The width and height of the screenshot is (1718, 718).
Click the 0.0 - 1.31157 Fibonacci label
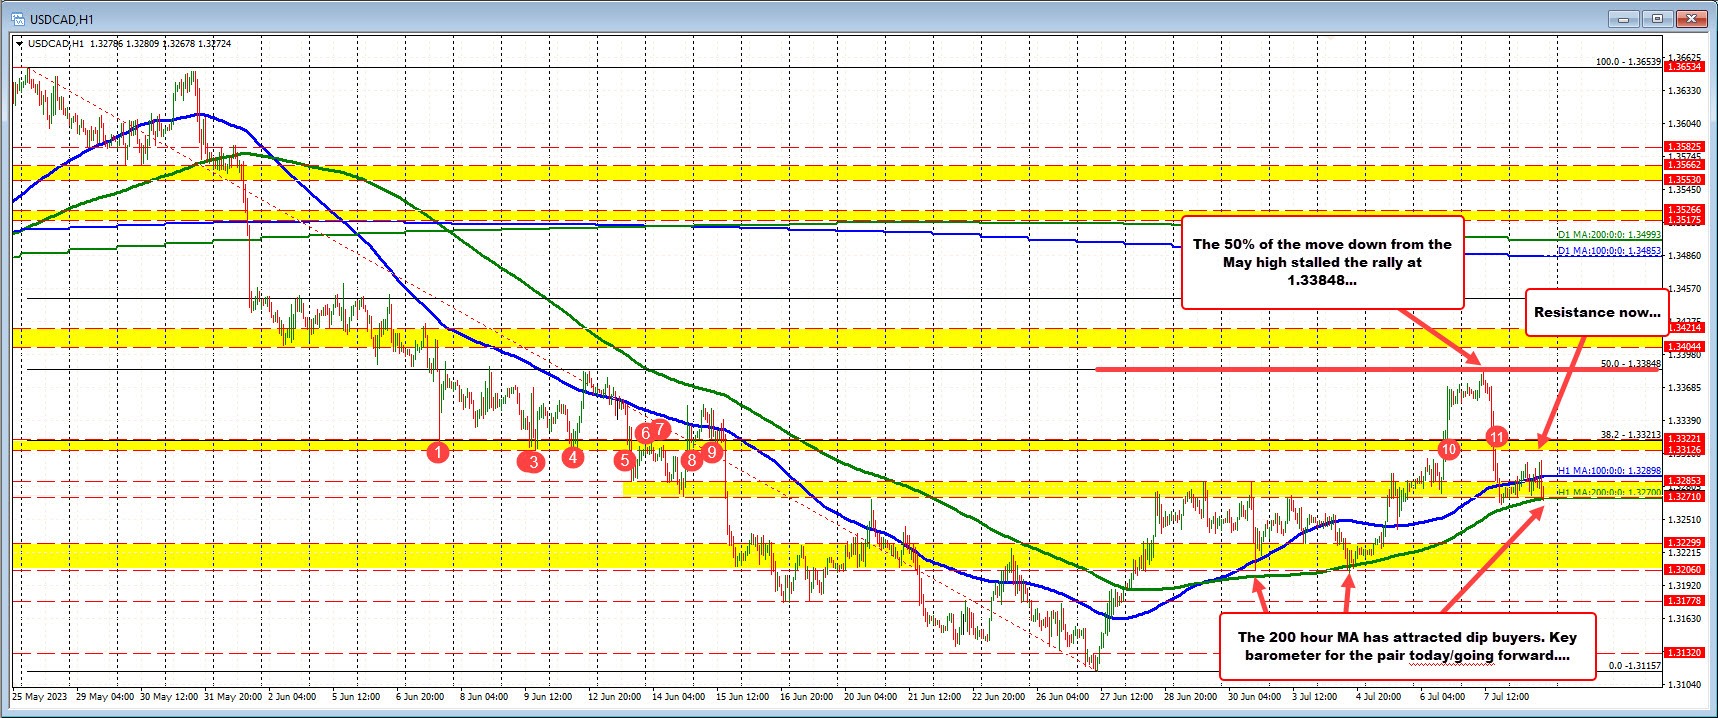[x=1634, y=665]
